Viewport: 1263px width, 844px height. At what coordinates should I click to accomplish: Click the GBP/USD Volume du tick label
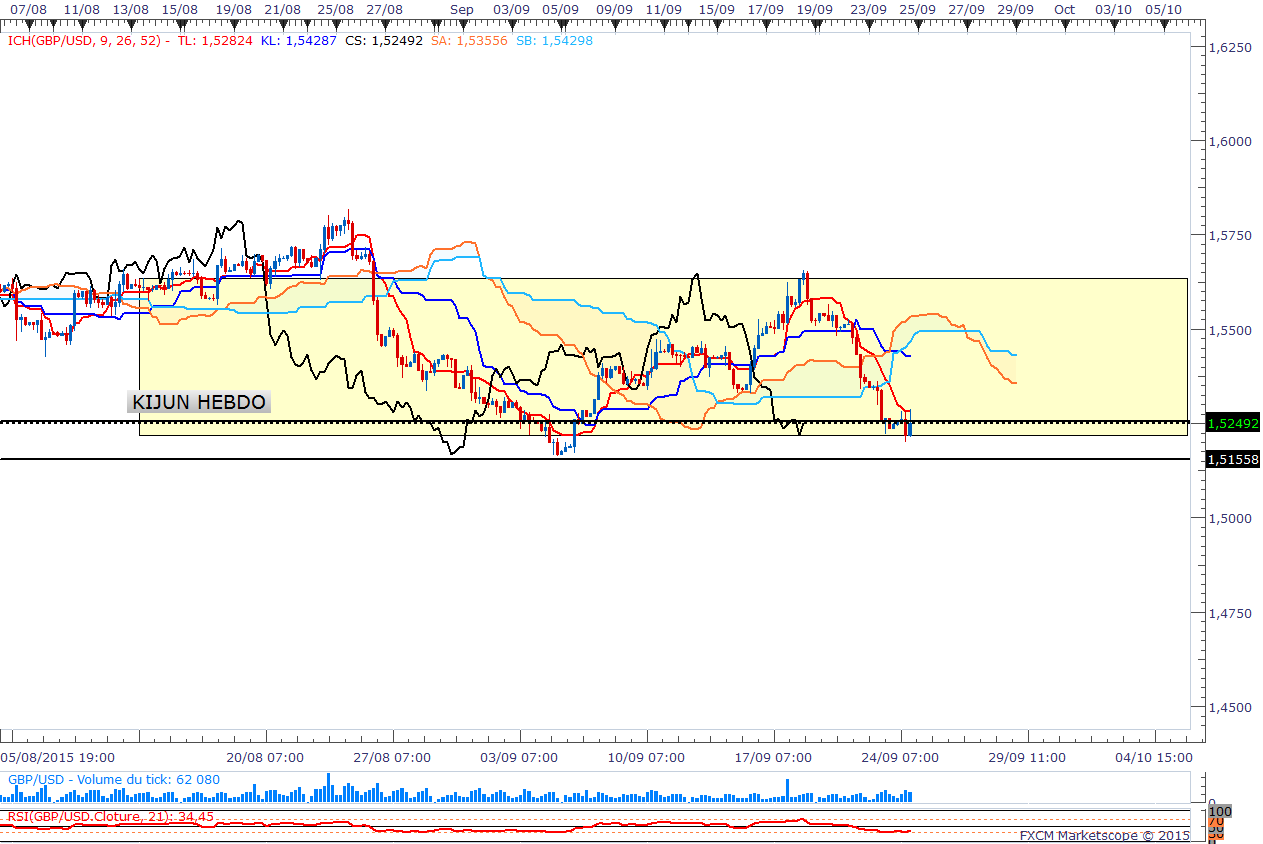[113, 779]
